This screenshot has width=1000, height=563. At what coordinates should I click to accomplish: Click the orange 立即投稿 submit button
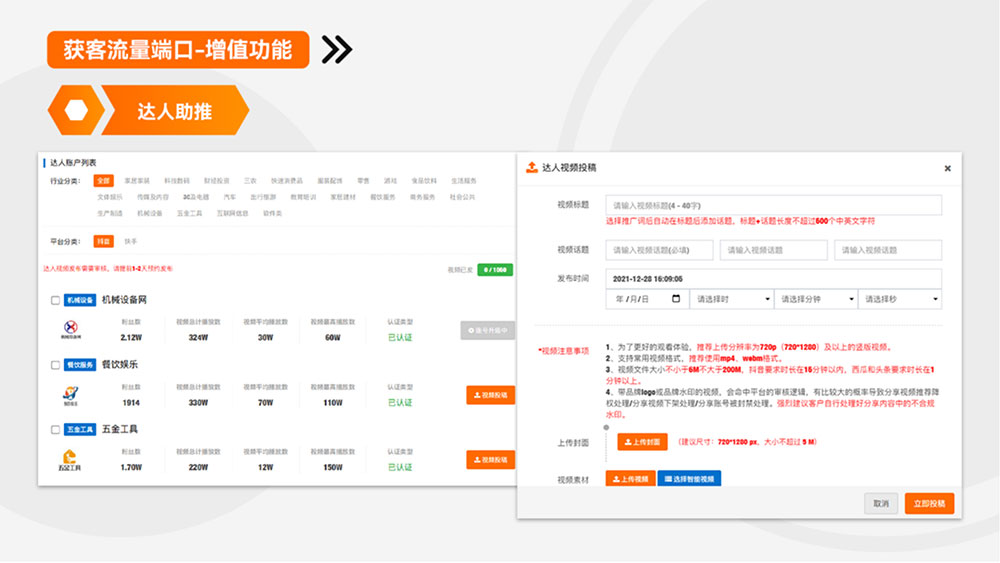pos(929,504)
